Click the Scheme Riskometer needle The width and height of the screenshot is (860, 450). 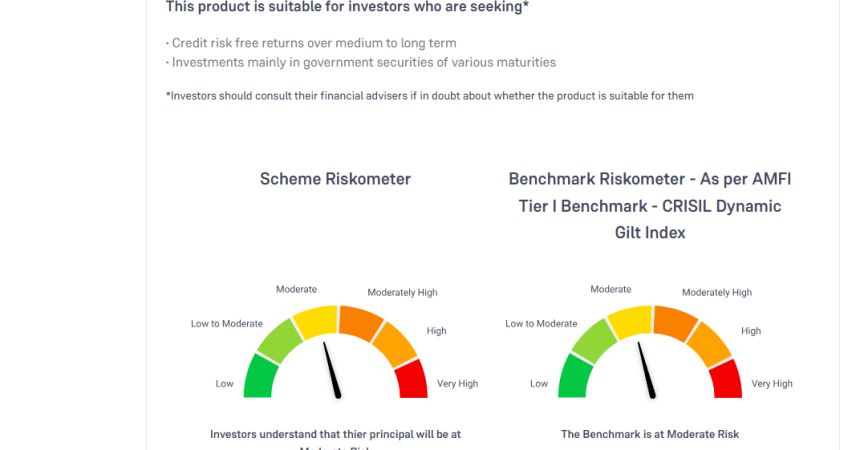click(332, 372)
